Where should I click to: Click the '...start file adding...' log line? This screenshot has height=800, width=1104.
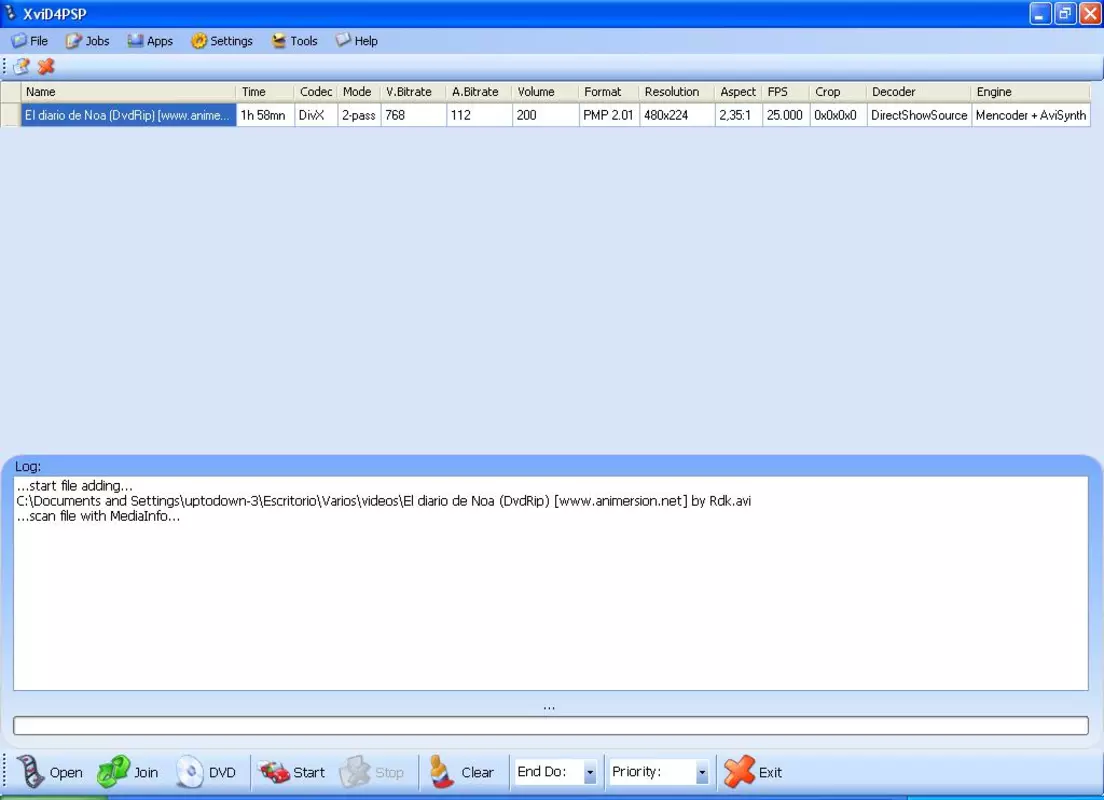74,486
